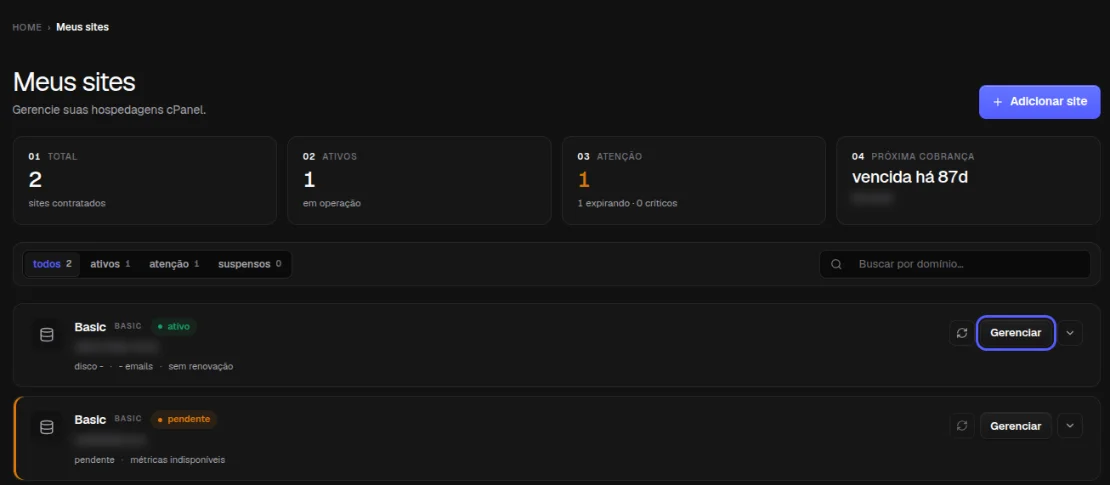Screen dimensions: 1110x485
Task: Click the refresh icon for the ativo site
Action: [961, 333]
